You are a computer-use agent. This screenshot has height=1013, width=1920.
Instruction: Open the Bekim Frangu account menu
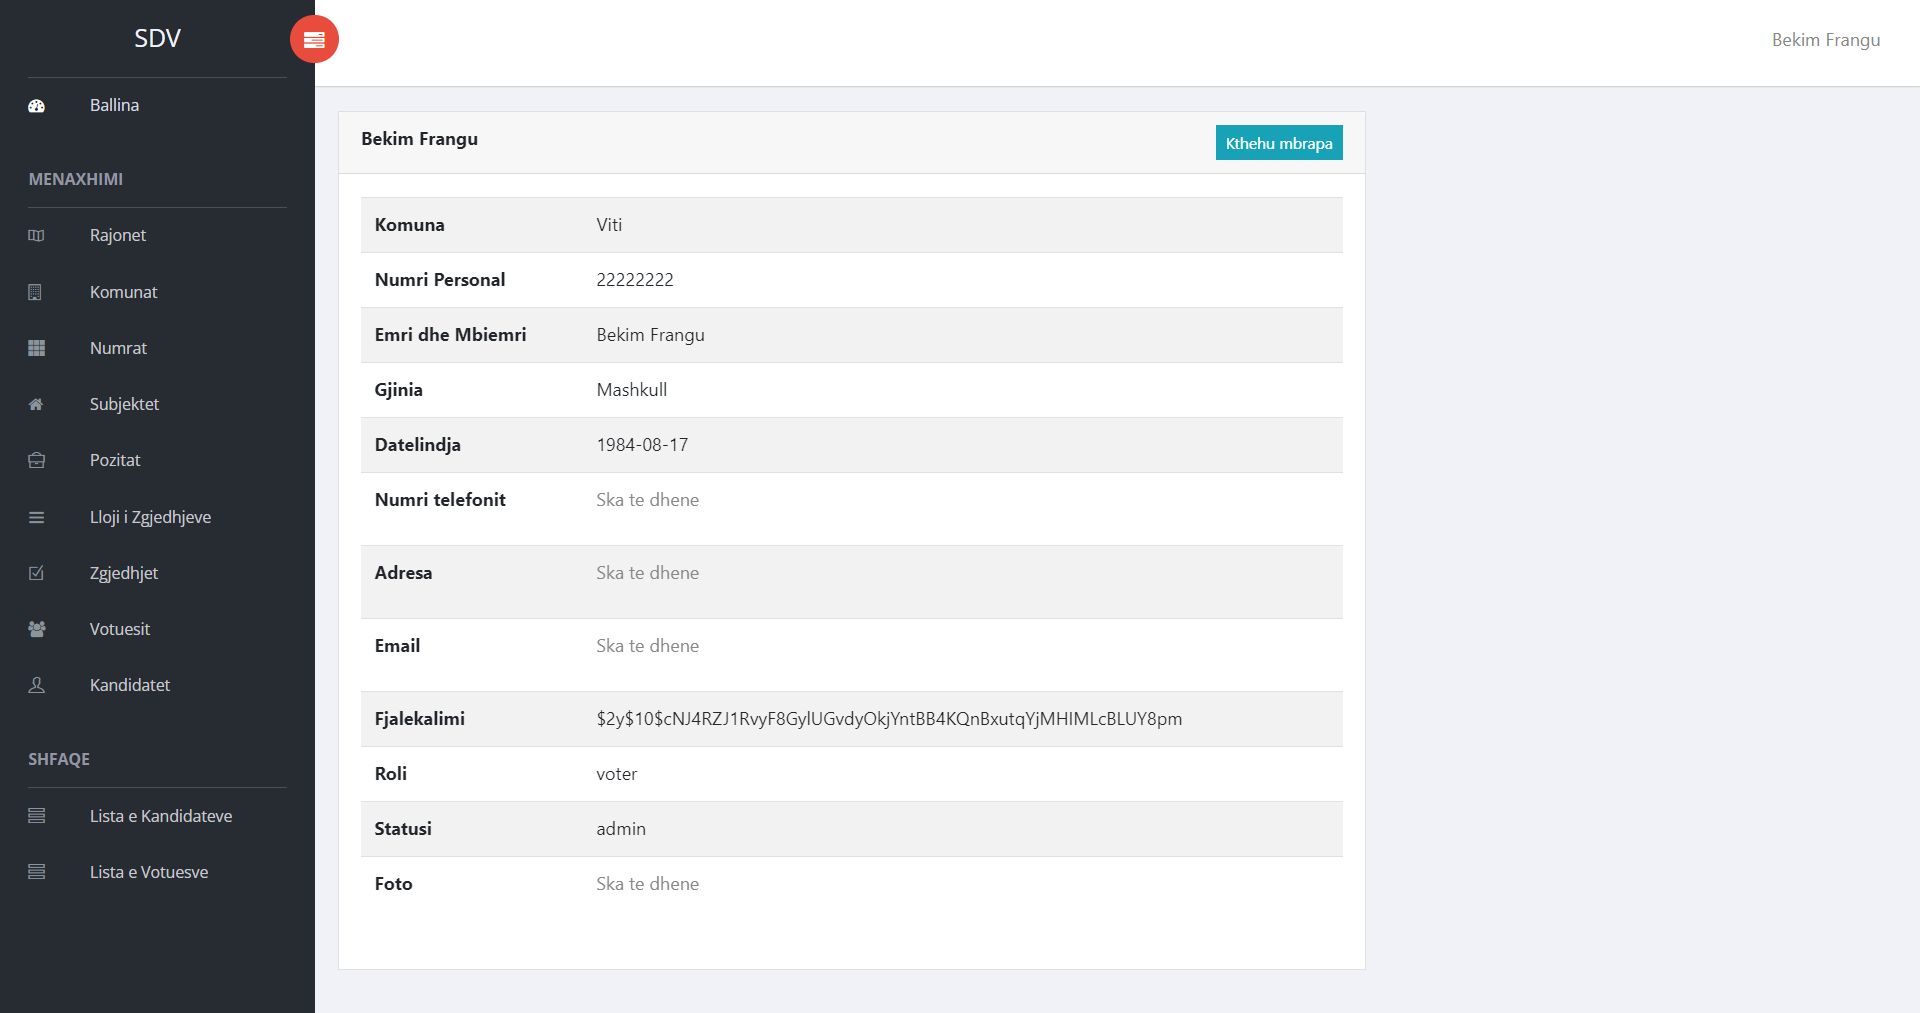1826,40
